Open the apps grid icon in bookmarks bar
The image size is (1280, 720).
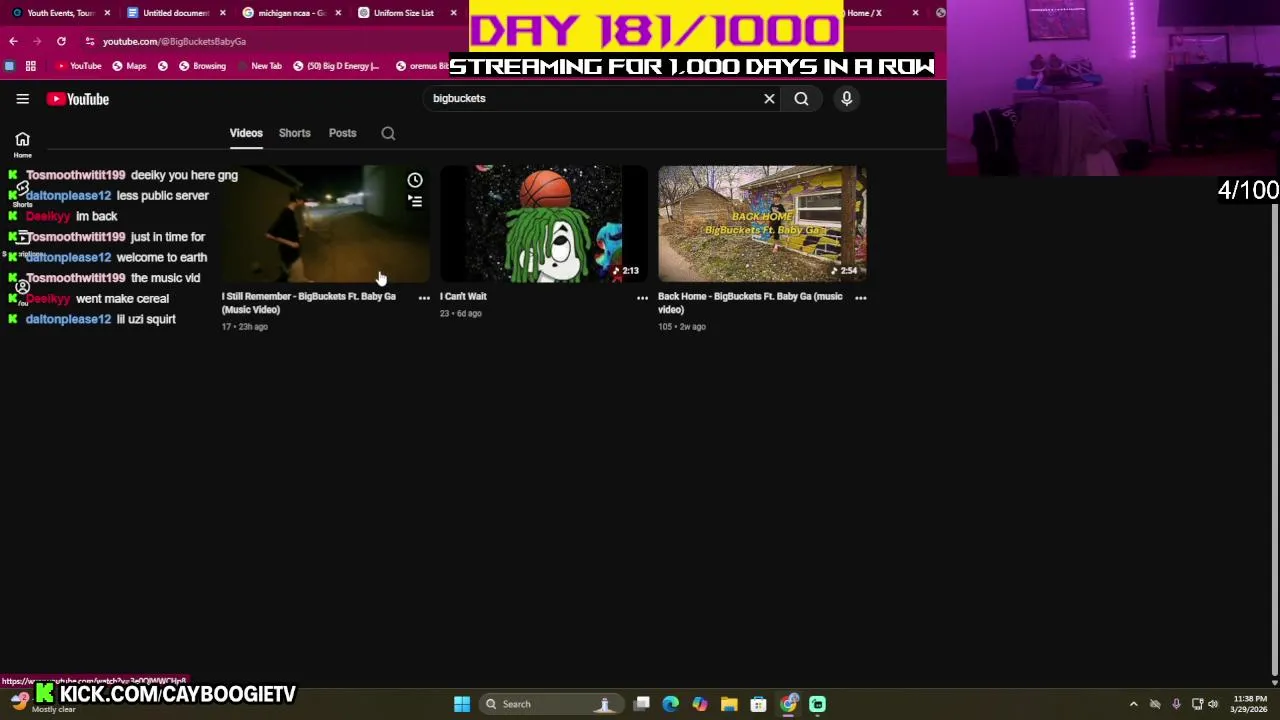tap(31, 66)
